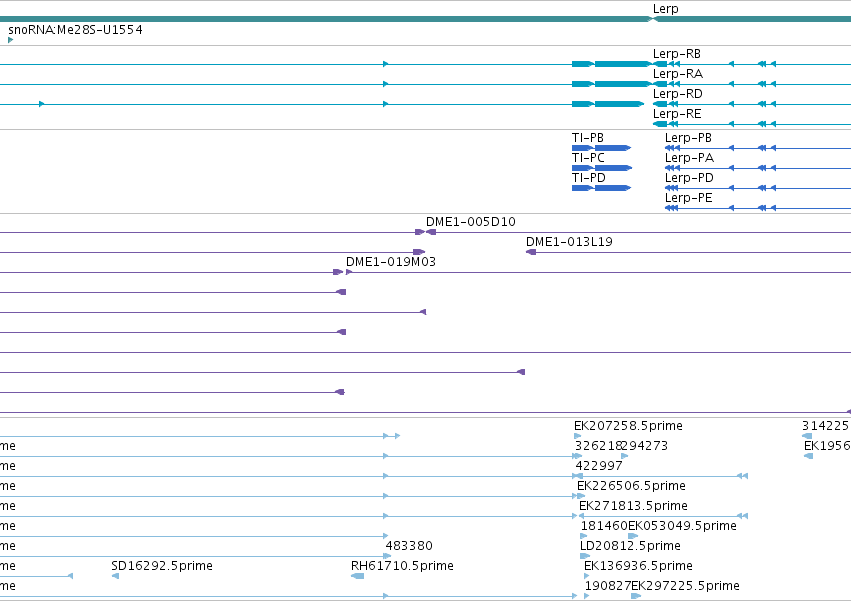Screen dimensions: 851x601
Task: Click the 483380 EST label
Action: click(x=409, y=546)
